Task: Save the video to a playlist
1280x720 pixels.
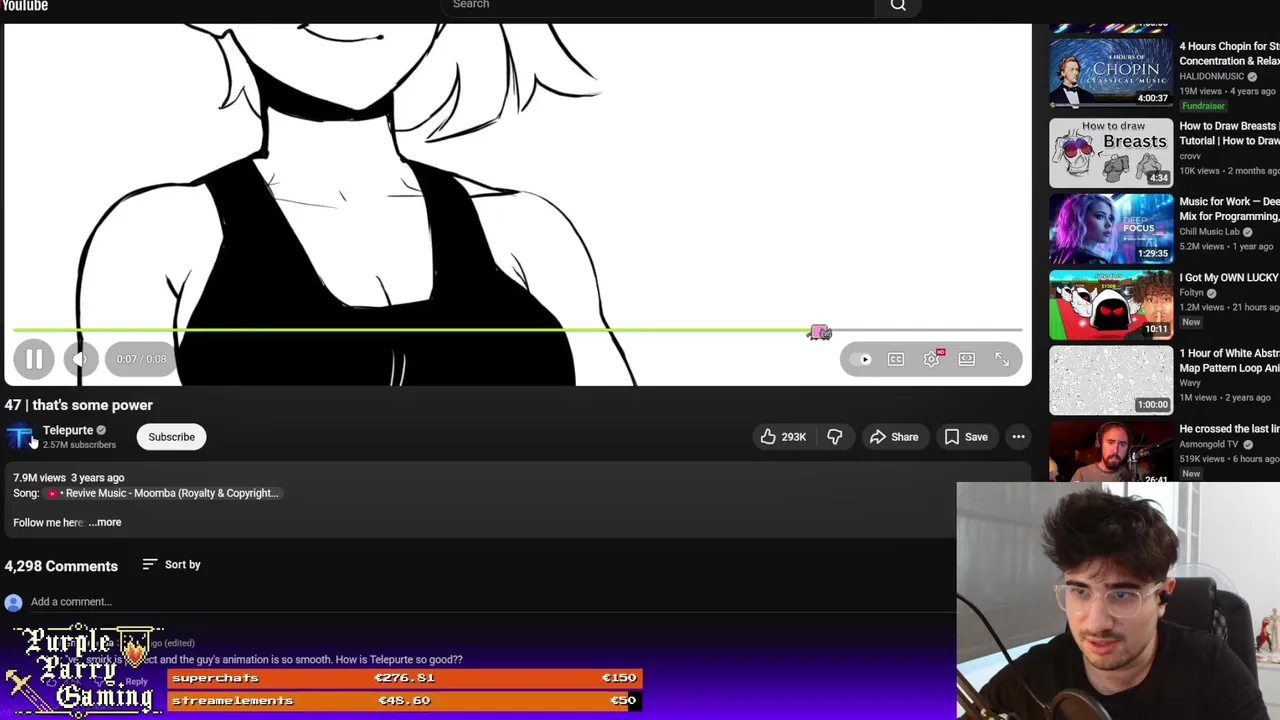Action: [x=966, y=437]
